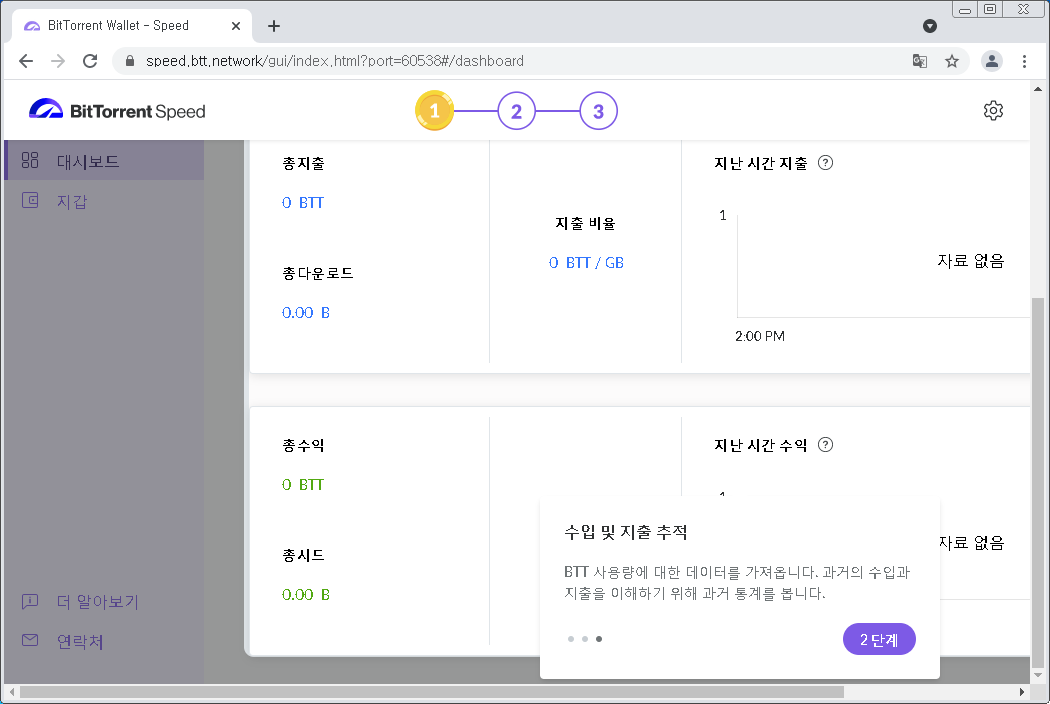This screenshot has height=704, width=1050.
Task: Click the 총시드 label
Action: [303, 555]
